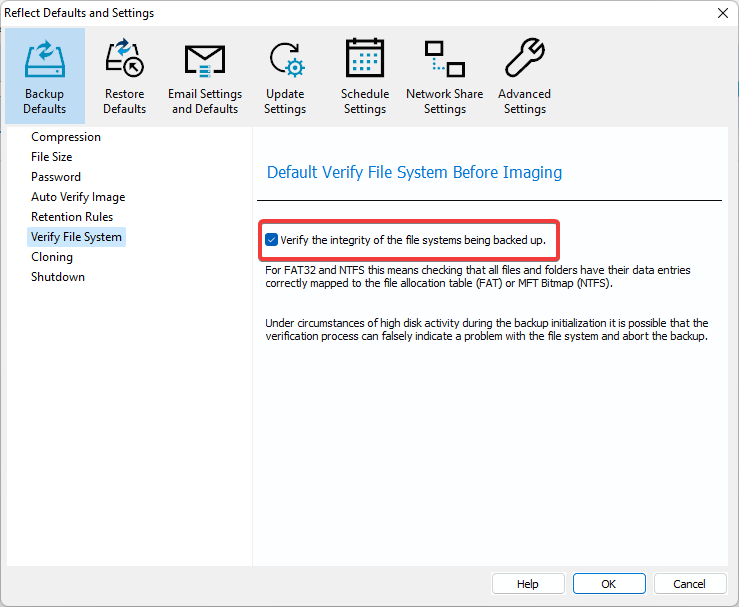Open the Restore Defaults section
This screenshot has width=739, height=607.
pos(124,76)
